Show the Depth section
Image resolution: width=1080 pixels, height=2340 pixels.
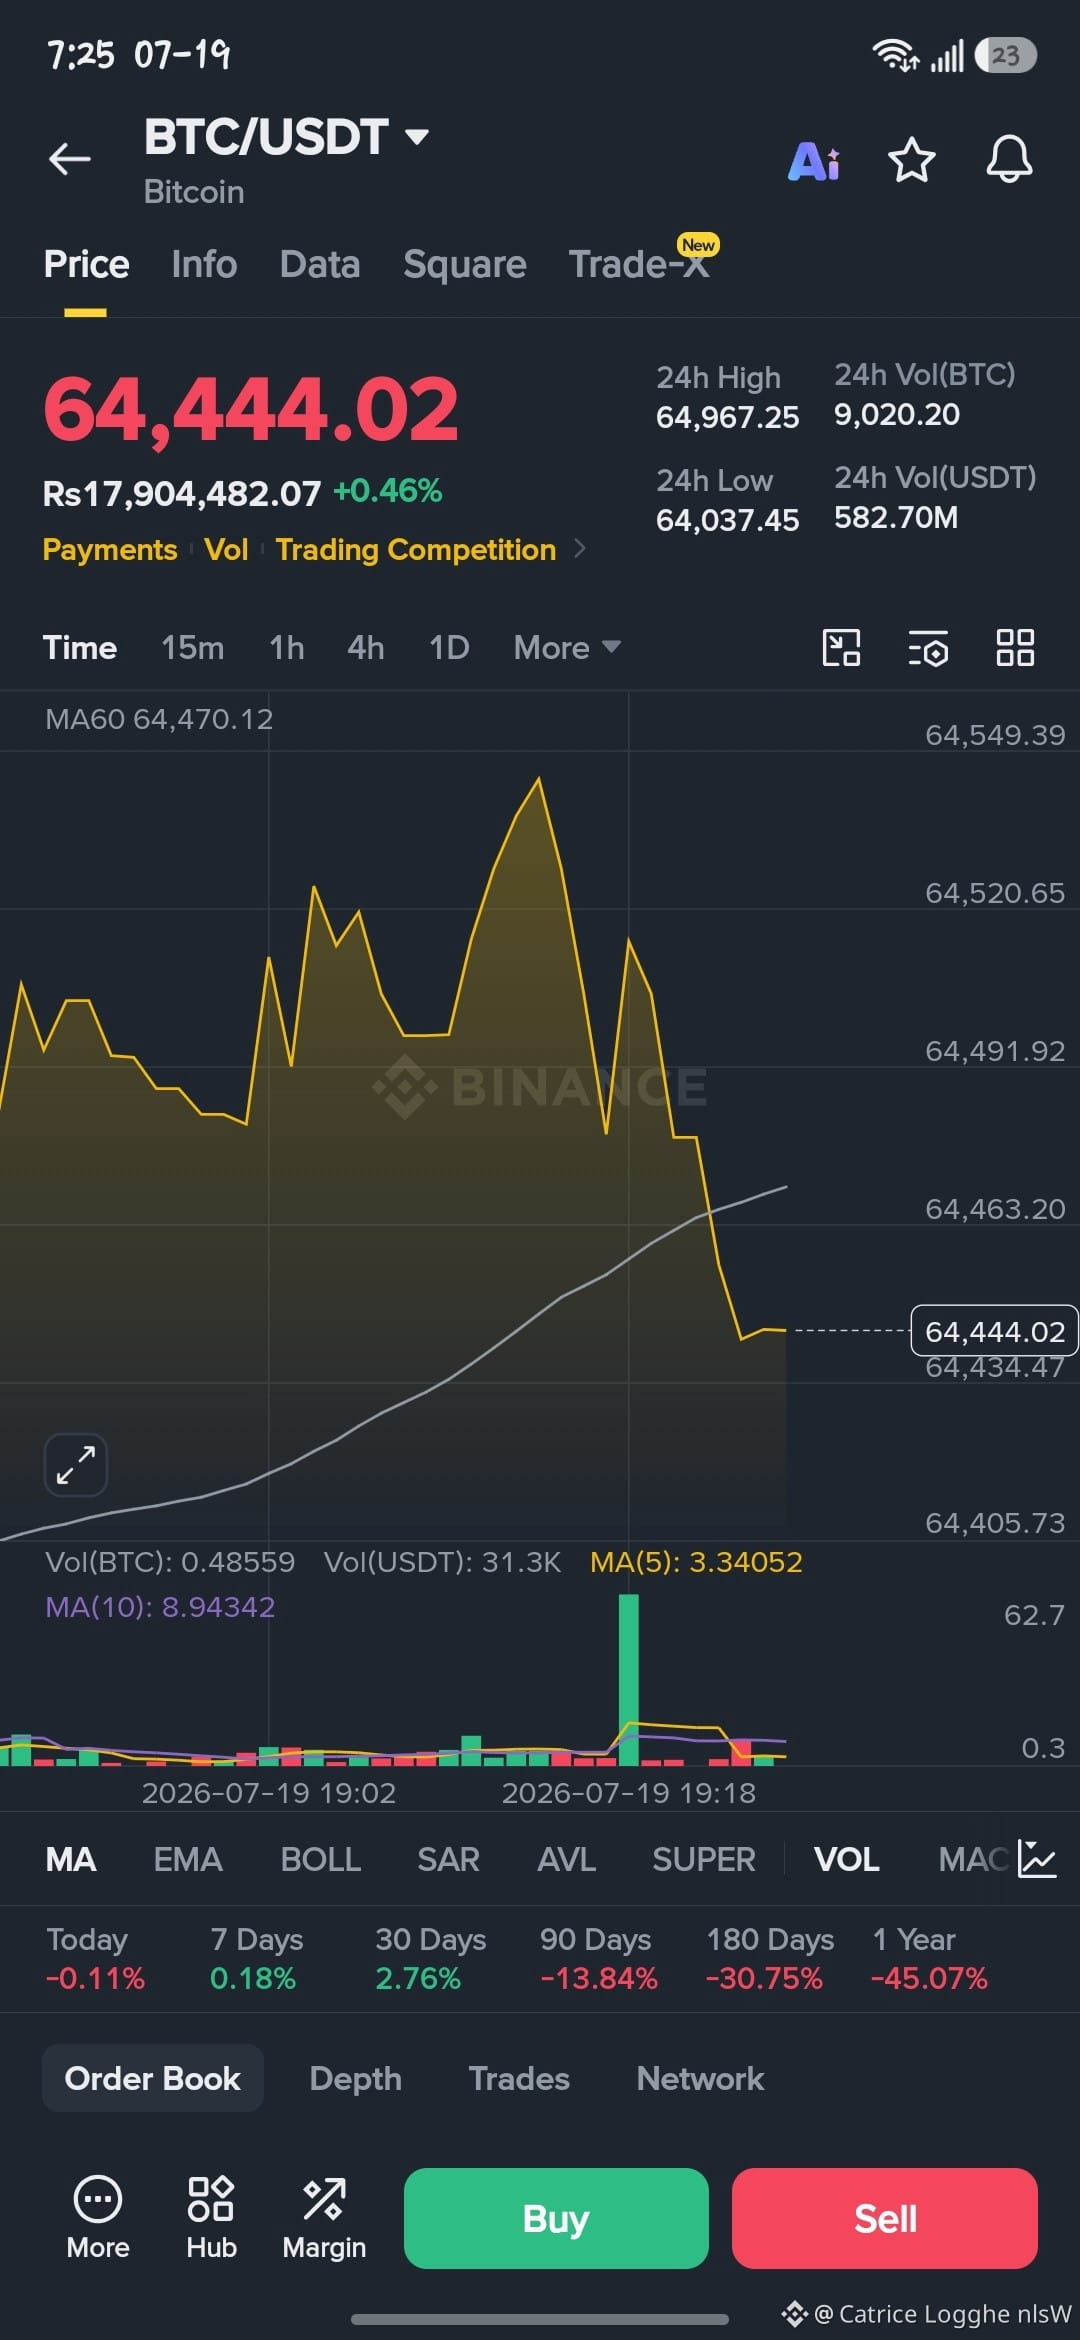(x=356, y=2078)
